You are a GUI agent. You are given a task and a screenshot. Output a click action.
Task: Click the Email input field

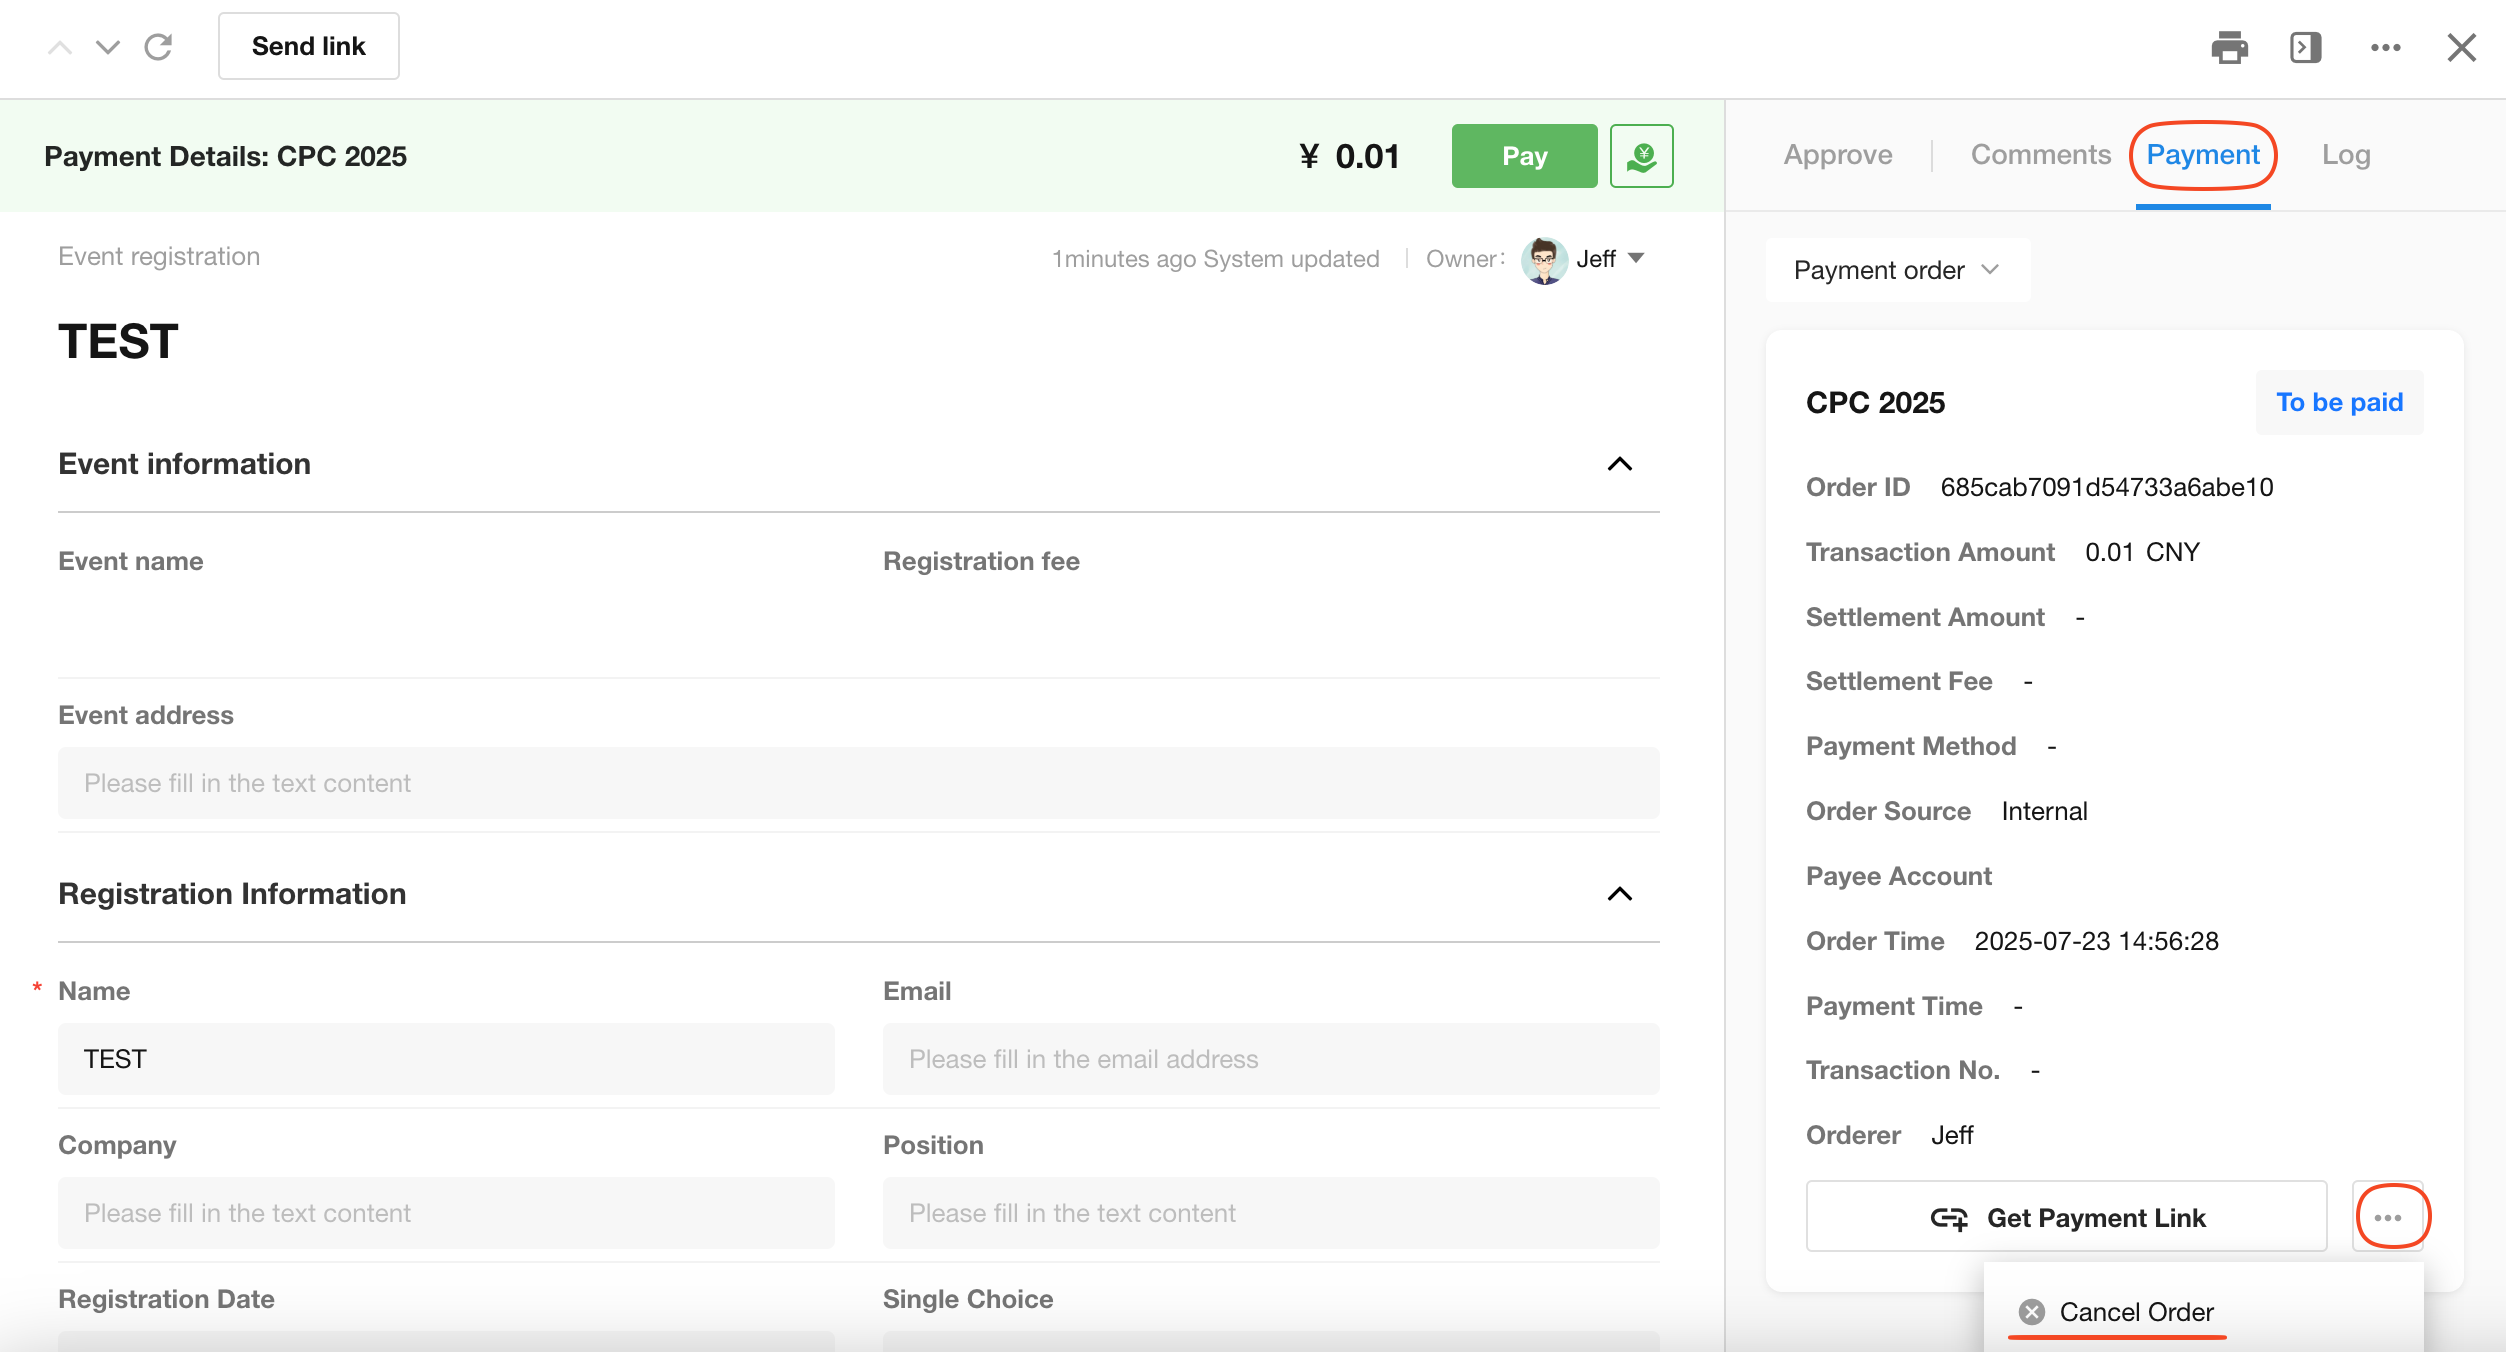(1271, 1059)
